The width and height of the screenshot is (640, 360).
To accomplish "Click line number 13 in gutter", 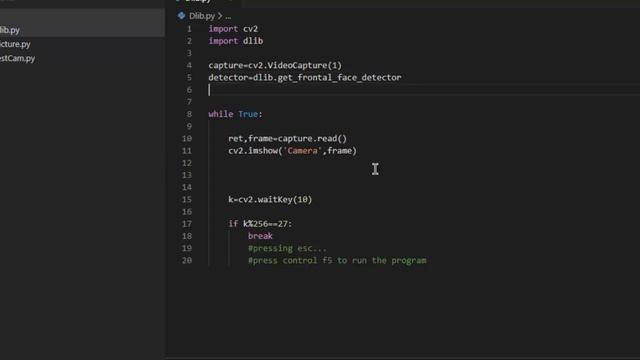I will tap(187, 175).
